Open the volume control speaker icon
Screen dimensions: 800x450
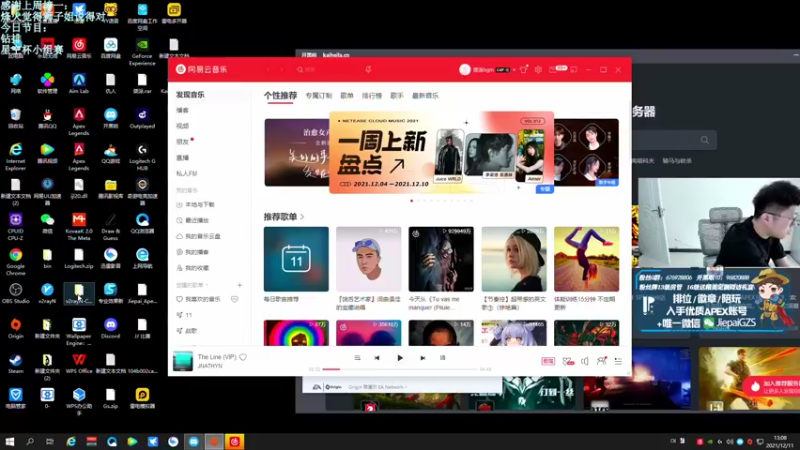pos(585,361)
